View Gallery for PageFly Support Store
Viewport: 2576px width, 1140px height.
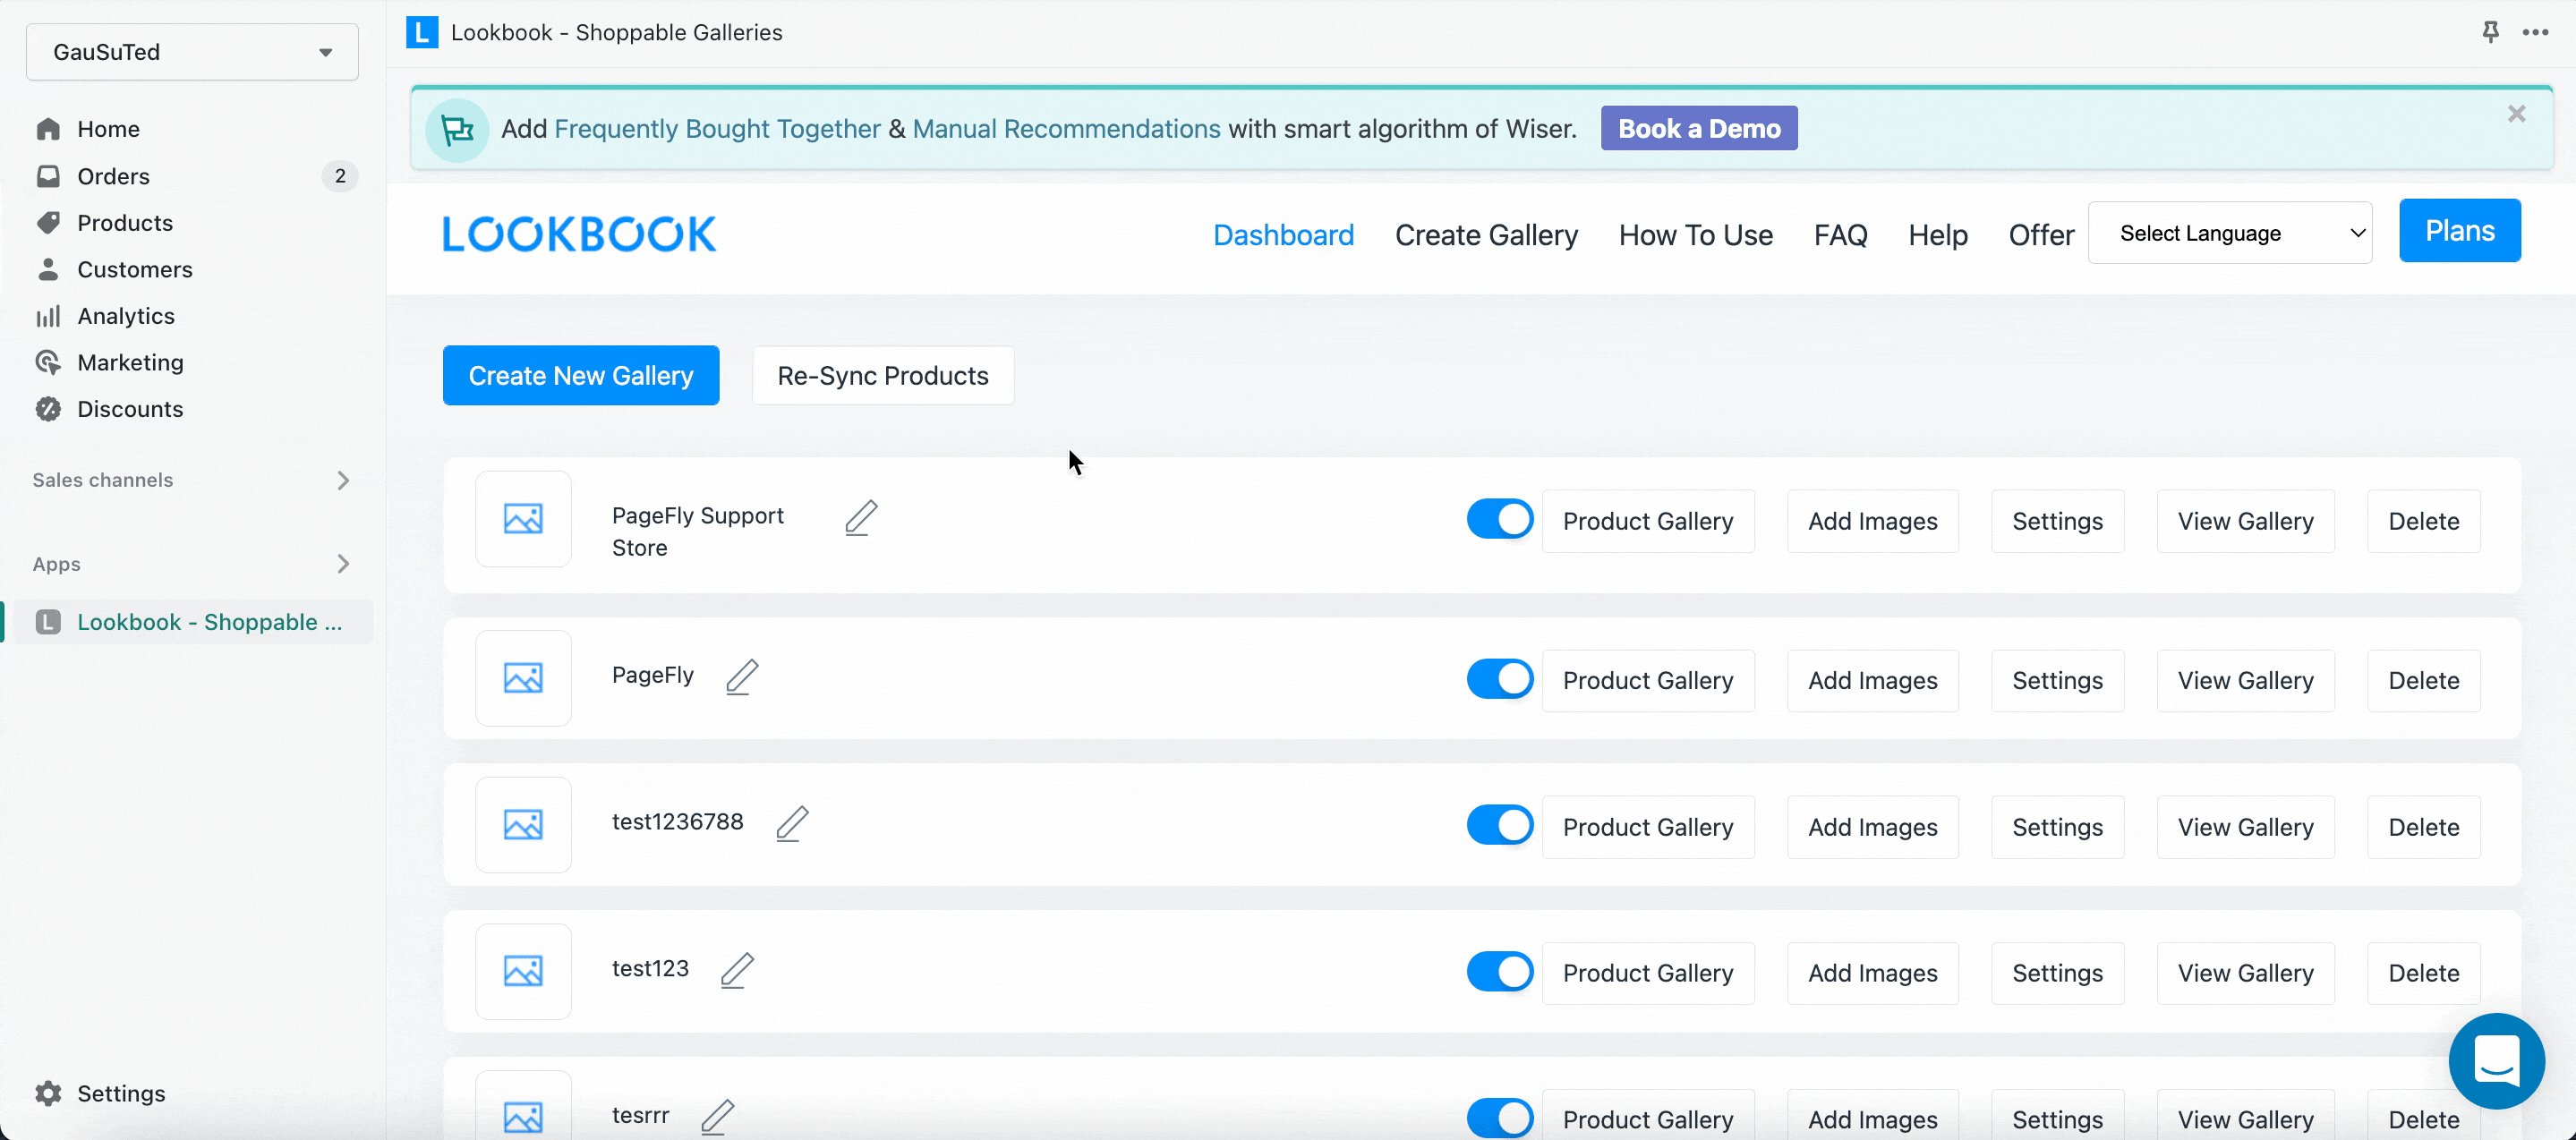coord(2245,521)
